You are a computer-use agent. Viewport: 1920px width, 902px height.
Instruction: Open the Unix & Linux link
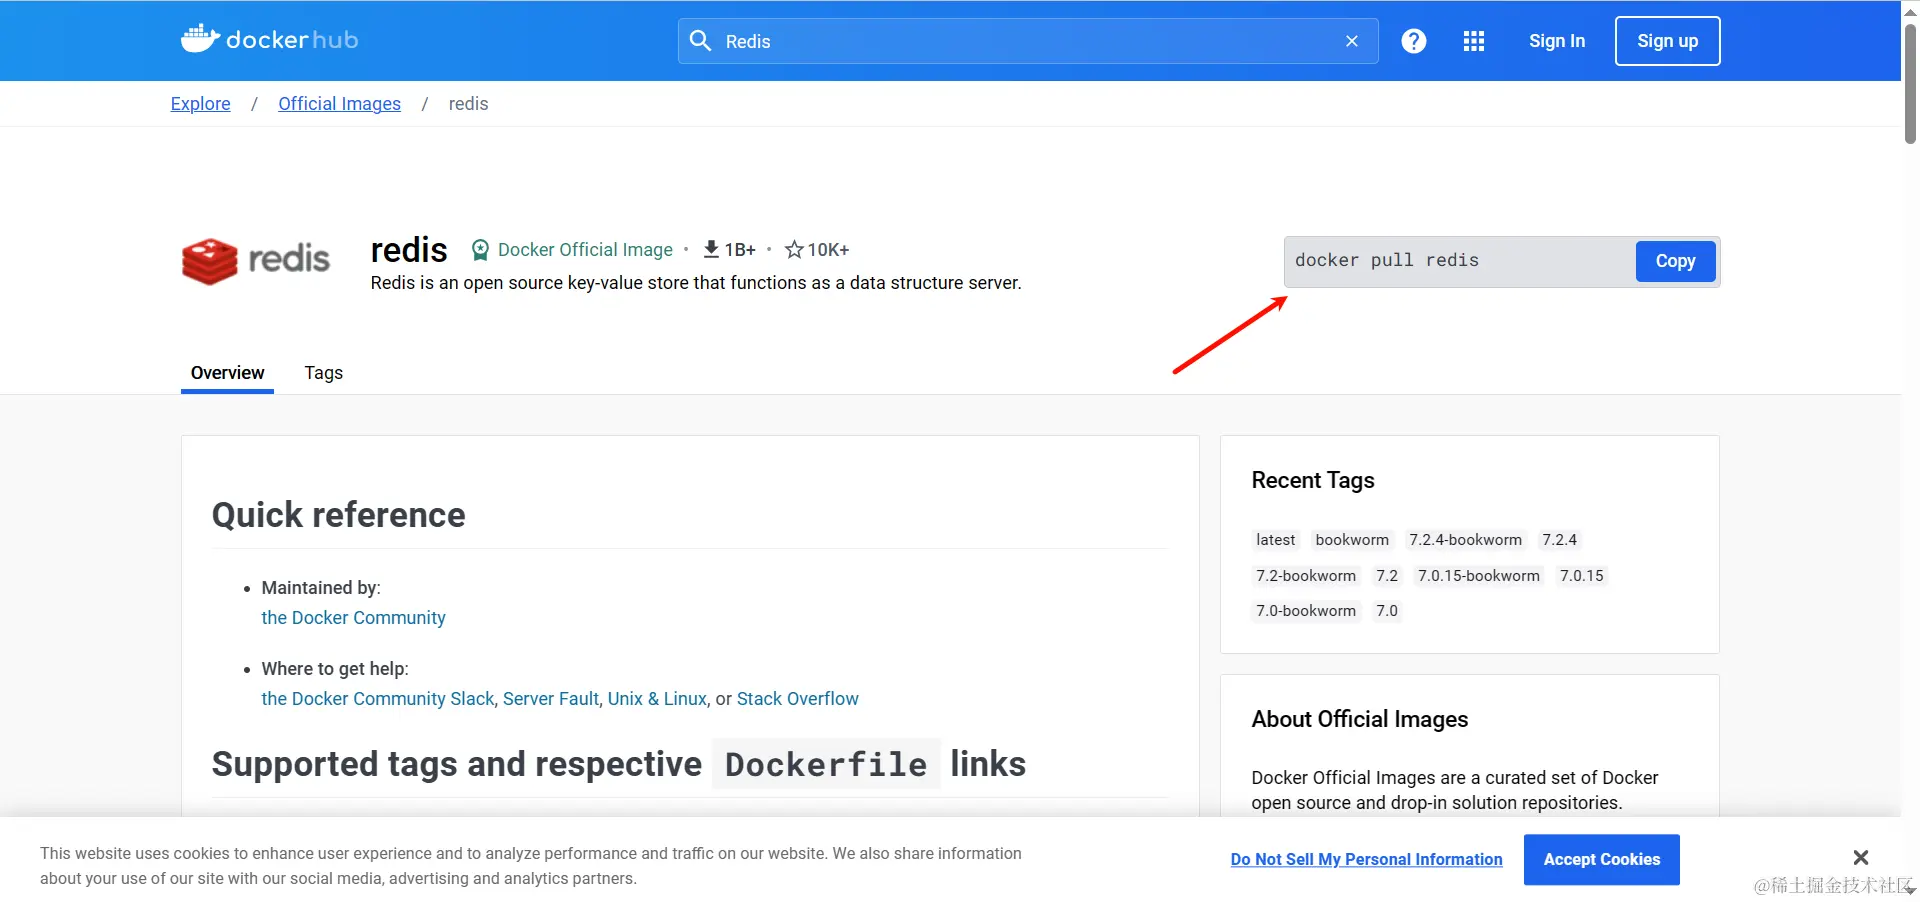657,699
